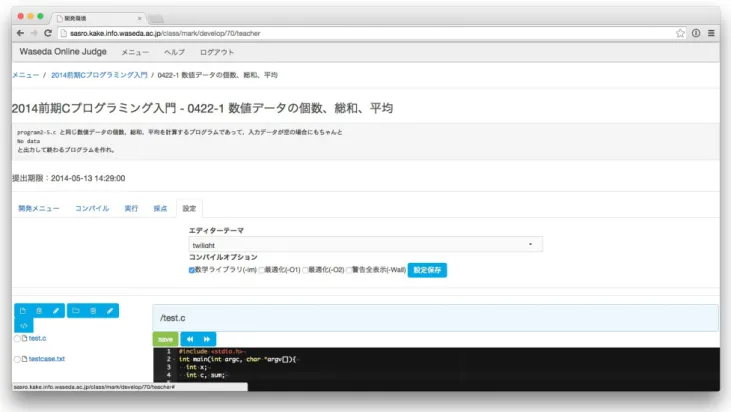Click the rewind double-arrow editor button
This screenshot has width=731, height=412.
[190, 339]
